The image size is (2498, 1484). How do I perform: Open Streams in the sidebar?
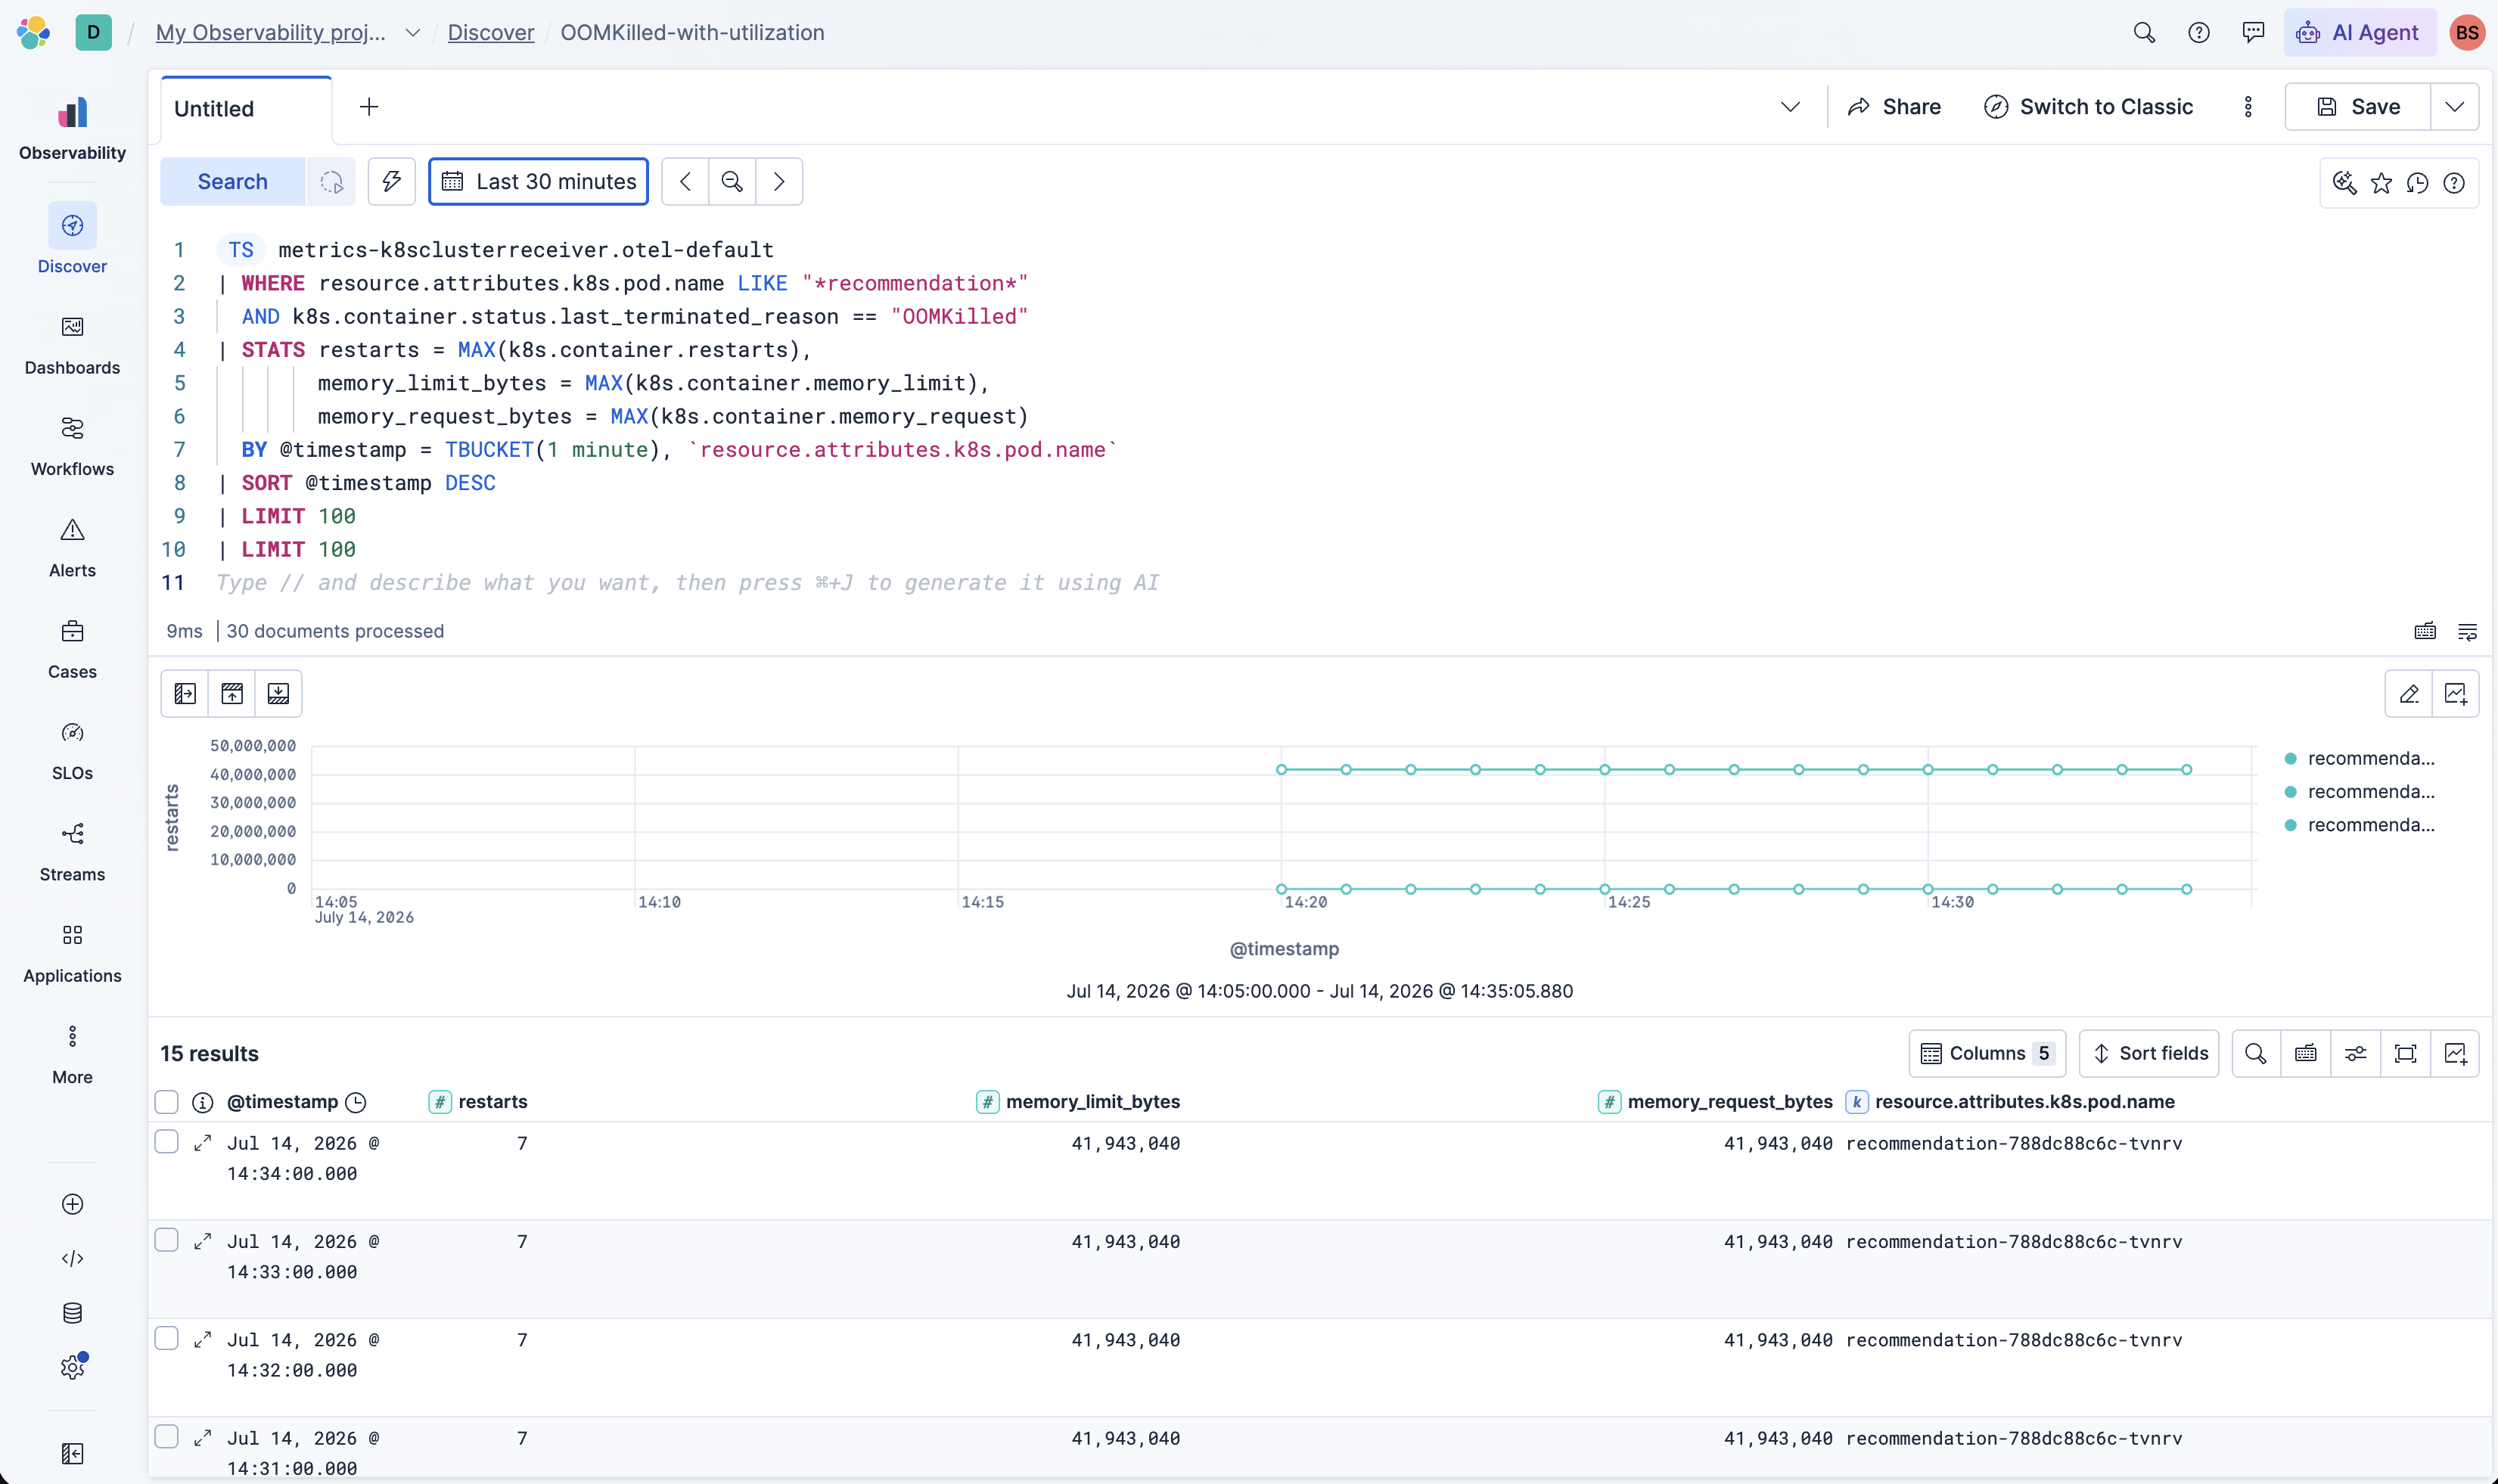72,852
